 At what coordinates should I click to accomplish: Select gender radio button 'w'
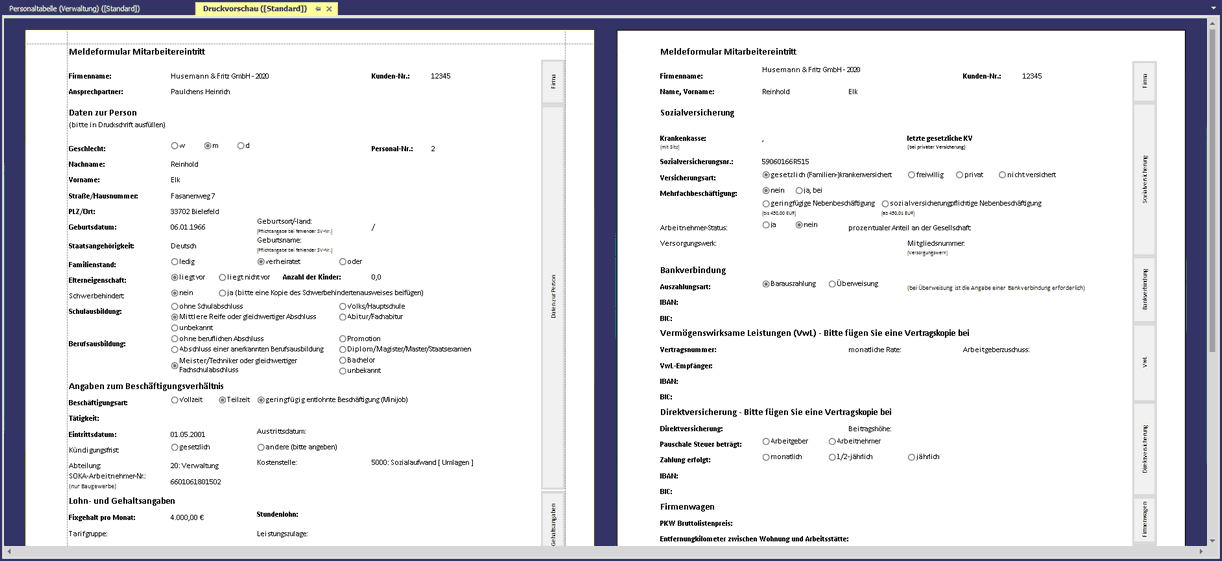click(x=175, y=146)
